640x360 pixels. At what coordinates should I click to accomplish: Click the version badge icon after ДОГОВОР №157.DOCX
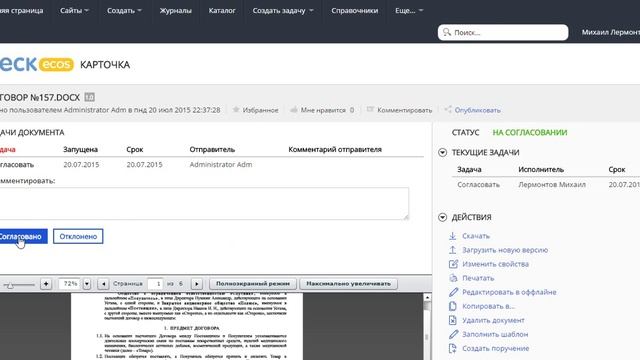89,97
